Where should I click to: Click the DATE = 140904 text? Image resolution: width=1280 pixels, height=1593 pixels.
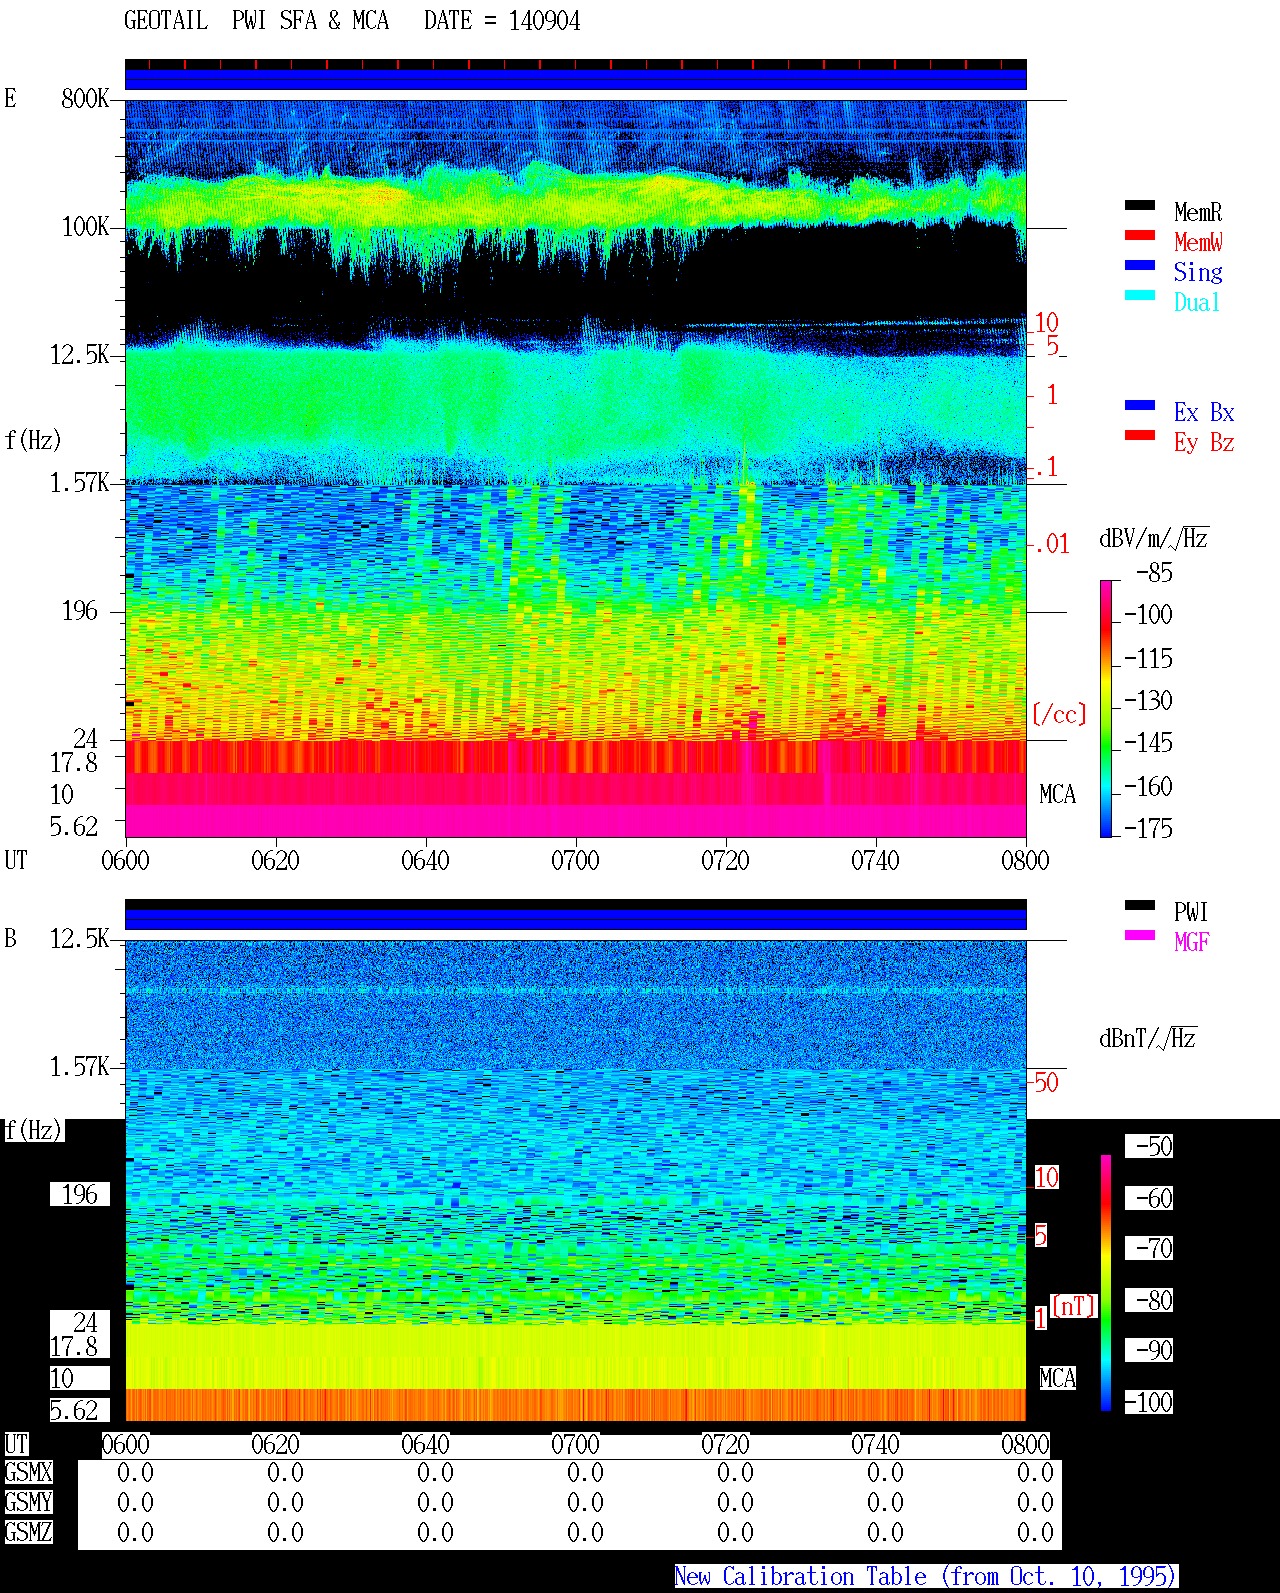pos(502,21)
